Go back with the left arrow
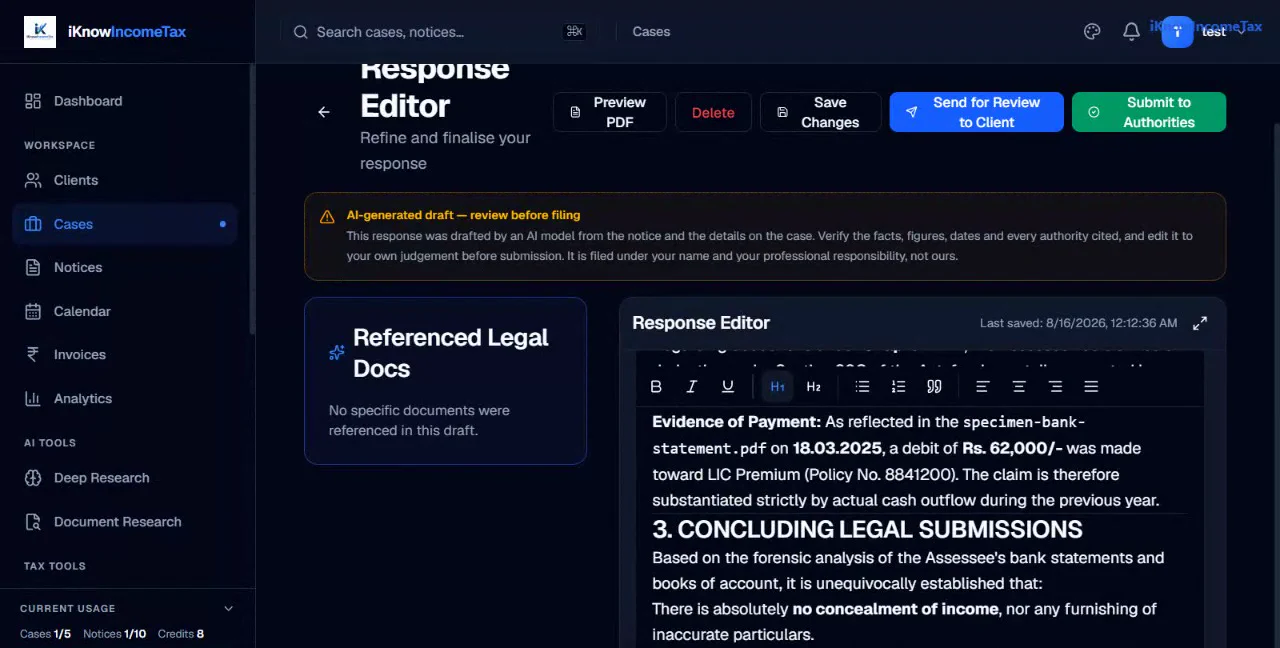Image resolution: width=1280 pixels, height=648 pixels. 324,112
